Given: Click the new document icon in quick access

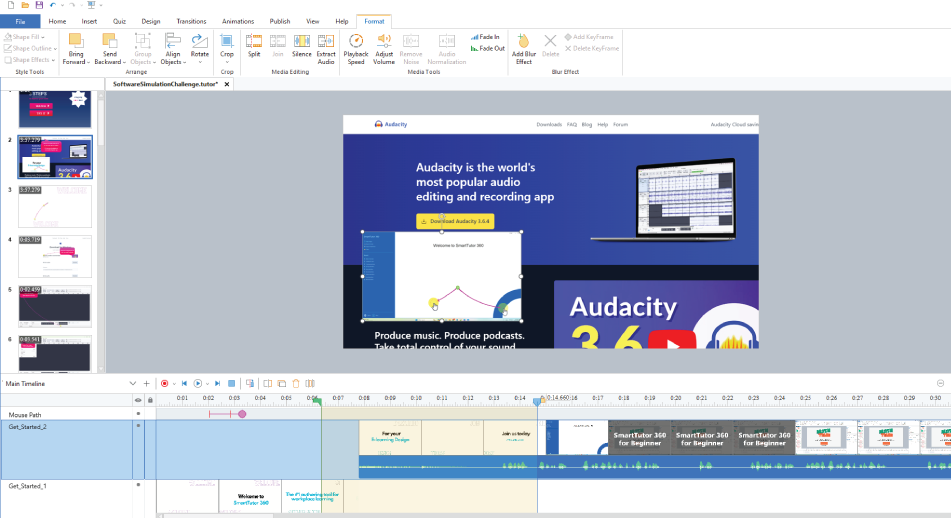Looking at the screenshot, I should [11, 5].
